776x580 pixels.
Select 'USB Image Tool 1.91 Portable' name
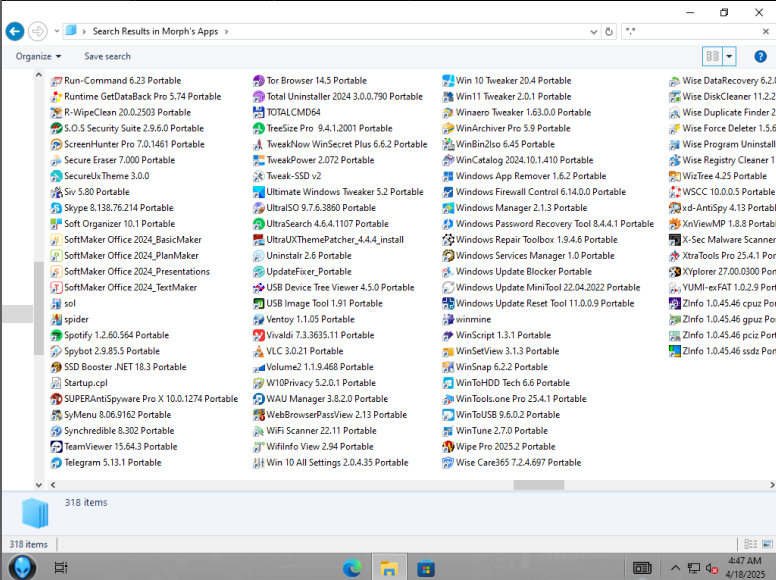[325, 303]
